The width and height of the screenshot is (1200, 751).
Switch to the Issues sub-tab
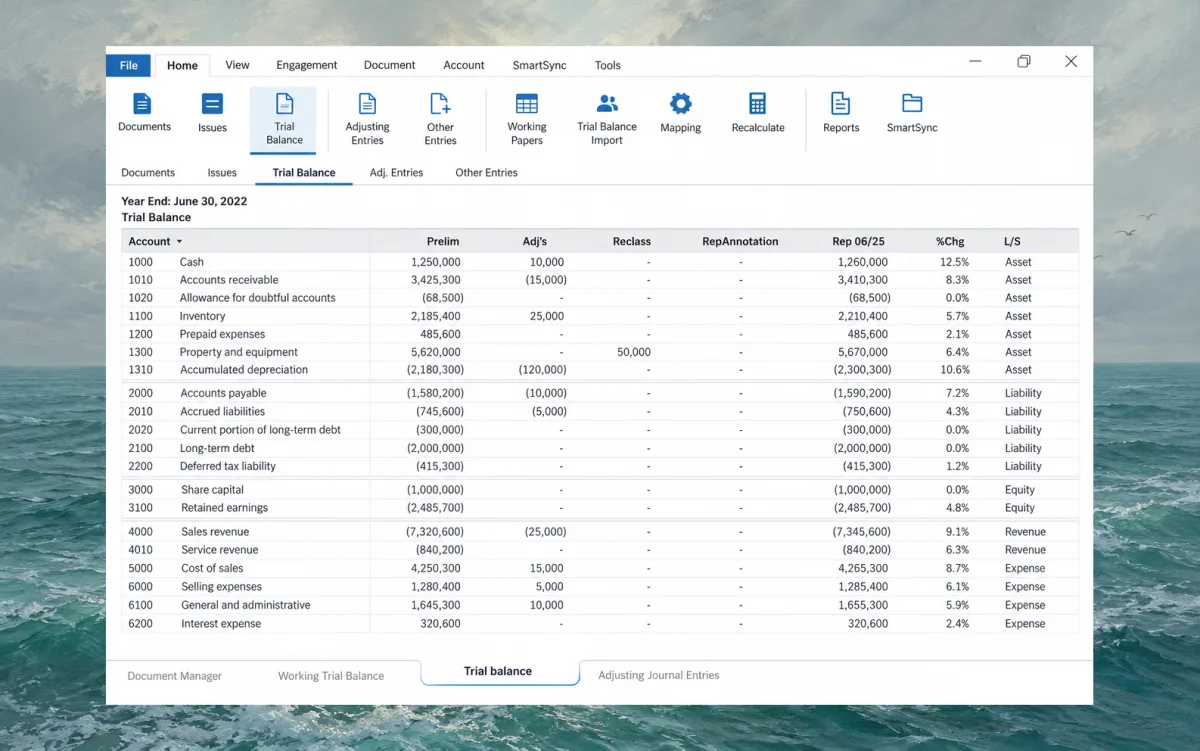coord(222,173)
